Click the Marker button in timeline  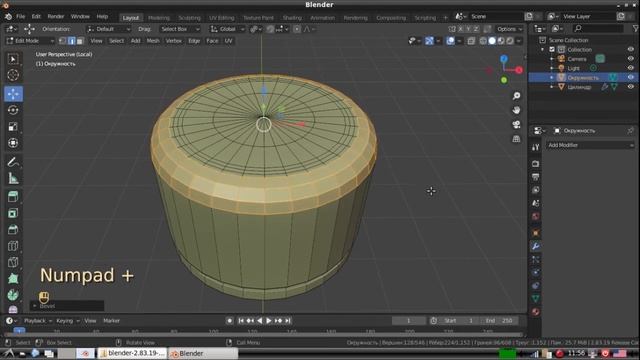pyautogui.click(x=111, y=321)
